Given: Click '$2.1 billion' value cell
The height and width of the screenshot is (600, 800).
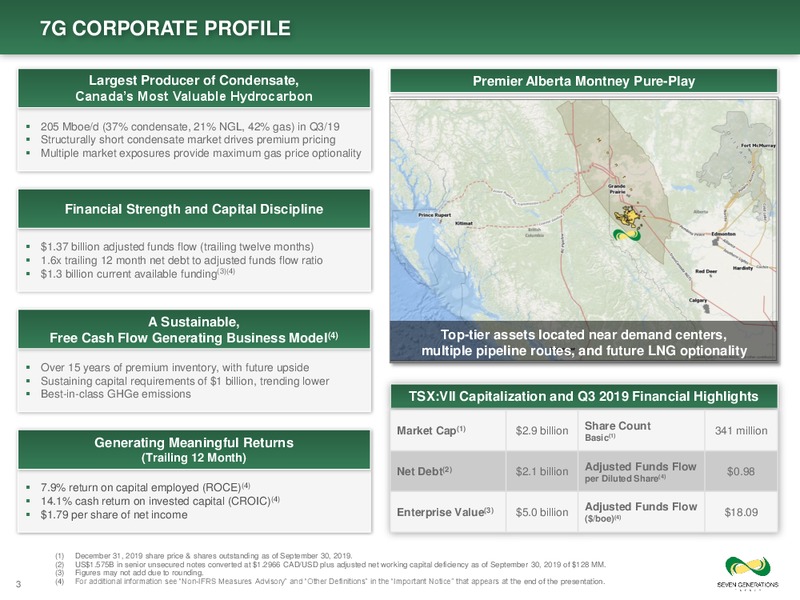Looking at the screenshot, I should click(542, 471).
